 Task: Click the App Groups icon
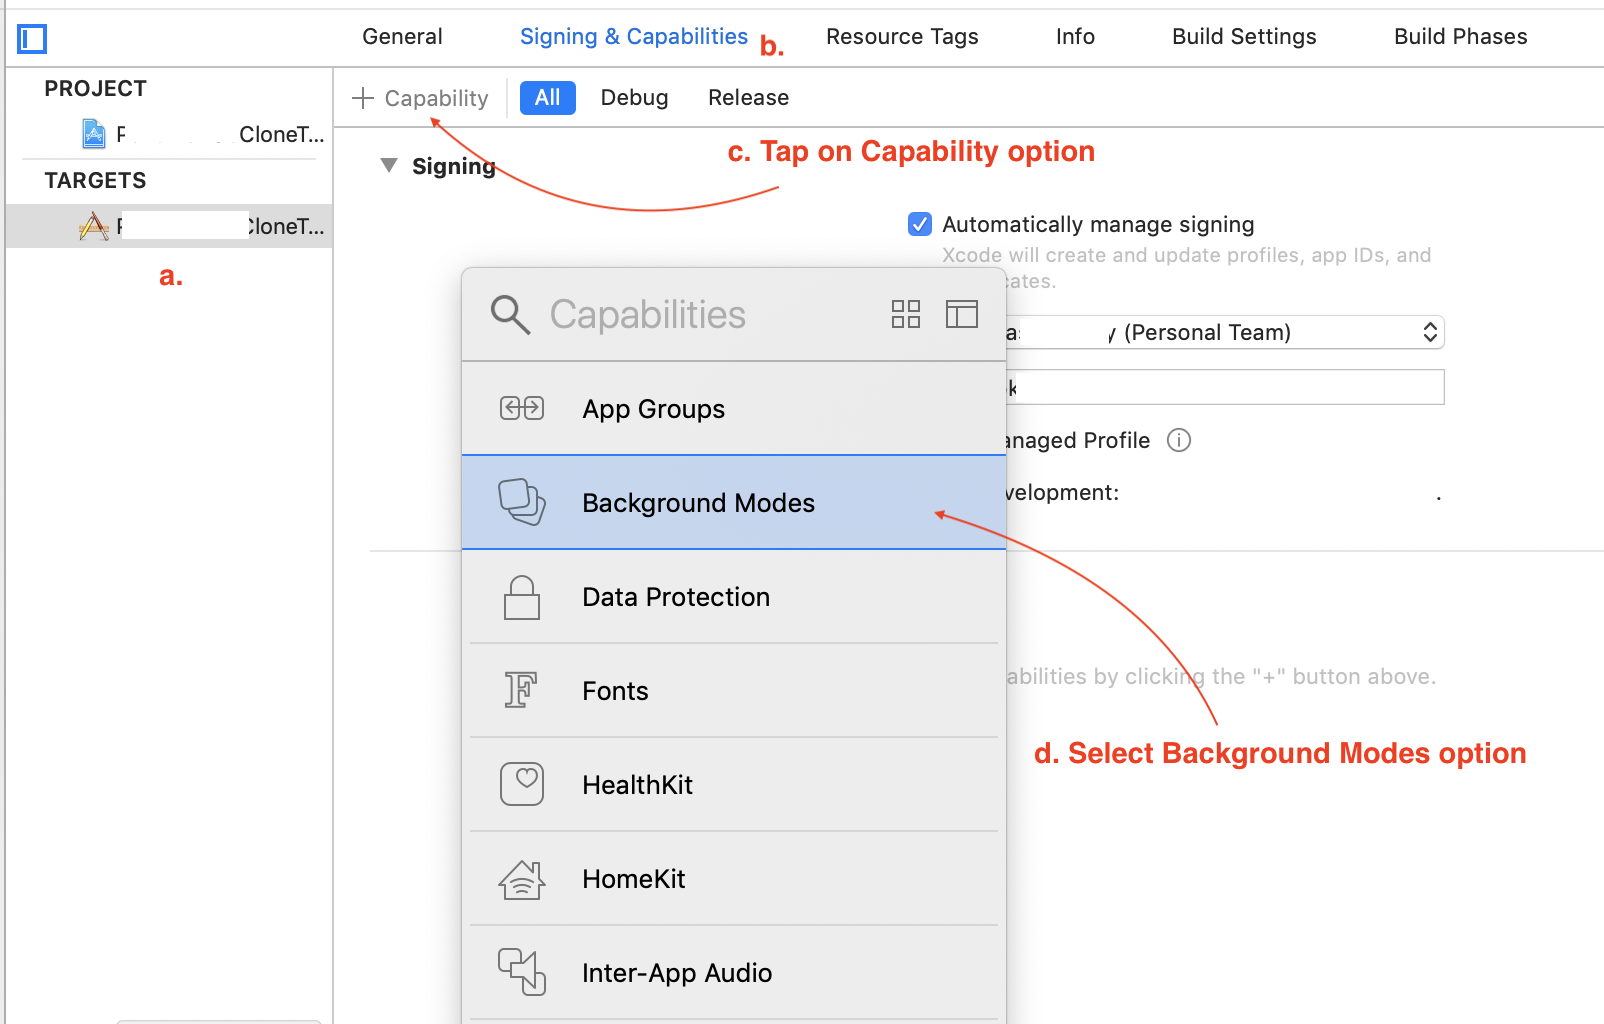[522, 408]
